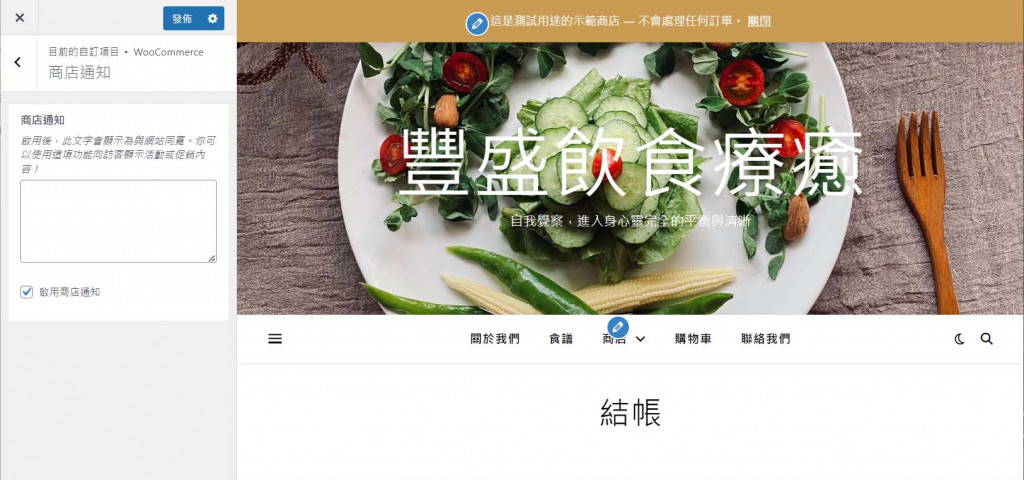
Task: Expand the 商店 submenu chevron
Action: 641,339
